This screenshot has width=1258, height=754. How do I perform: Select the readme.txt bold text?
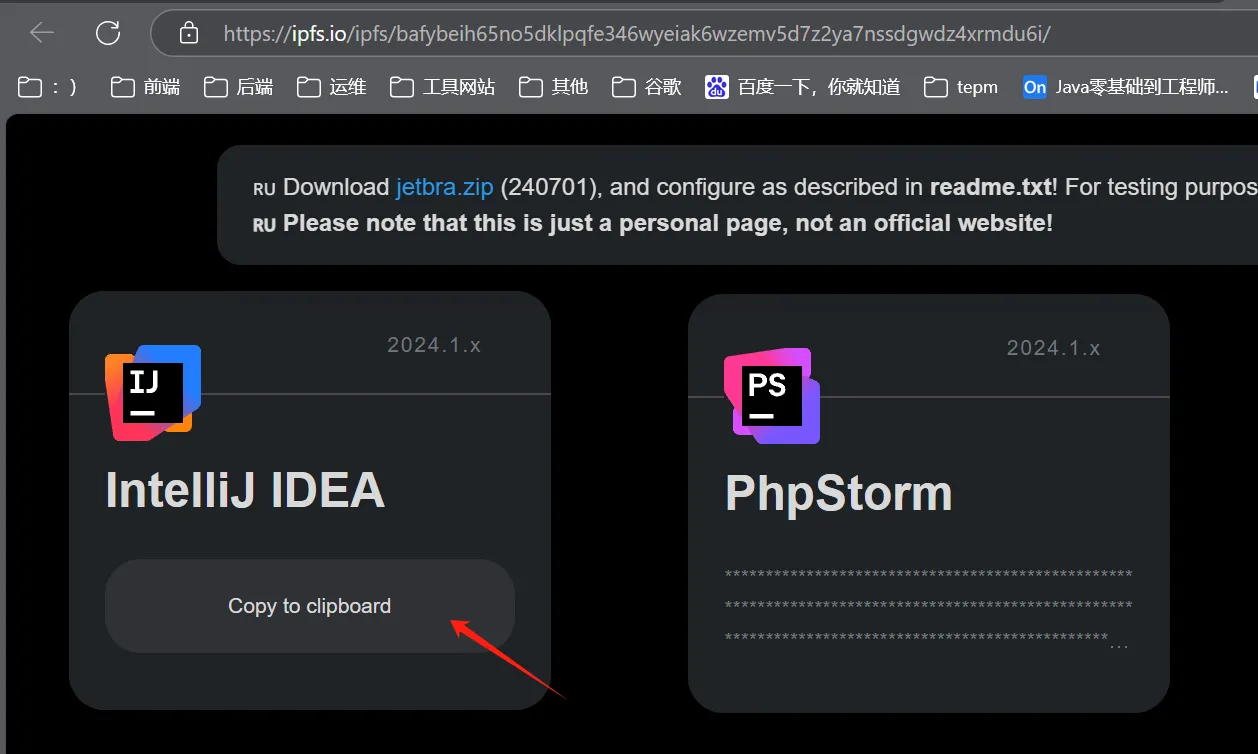[x=990, y=187]
